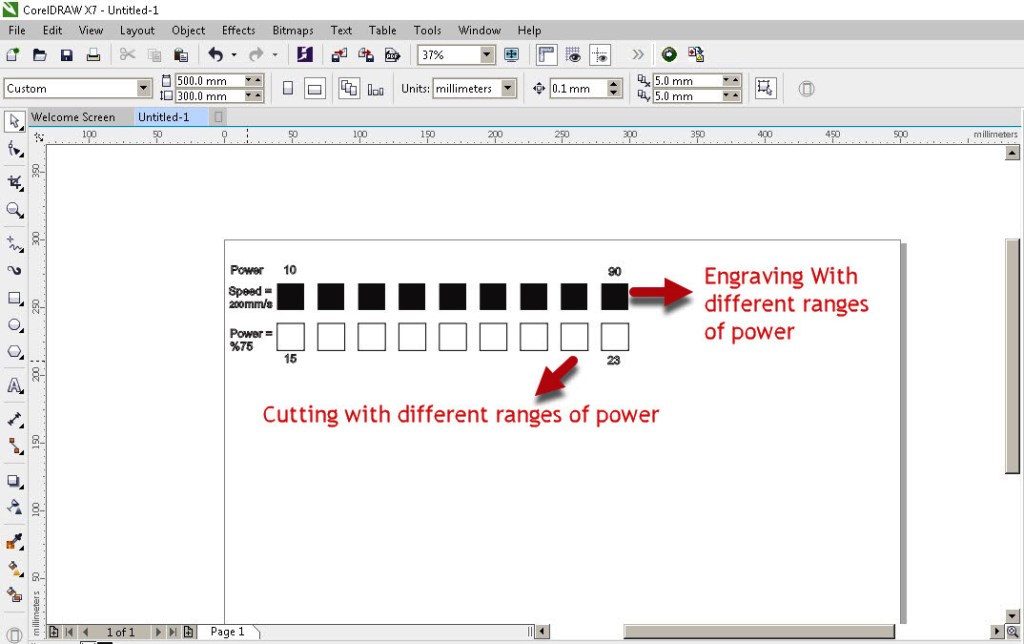The height and width of the screenshot is (644, 1024).
Task: Open the File menu
Action: click(17, 30)
